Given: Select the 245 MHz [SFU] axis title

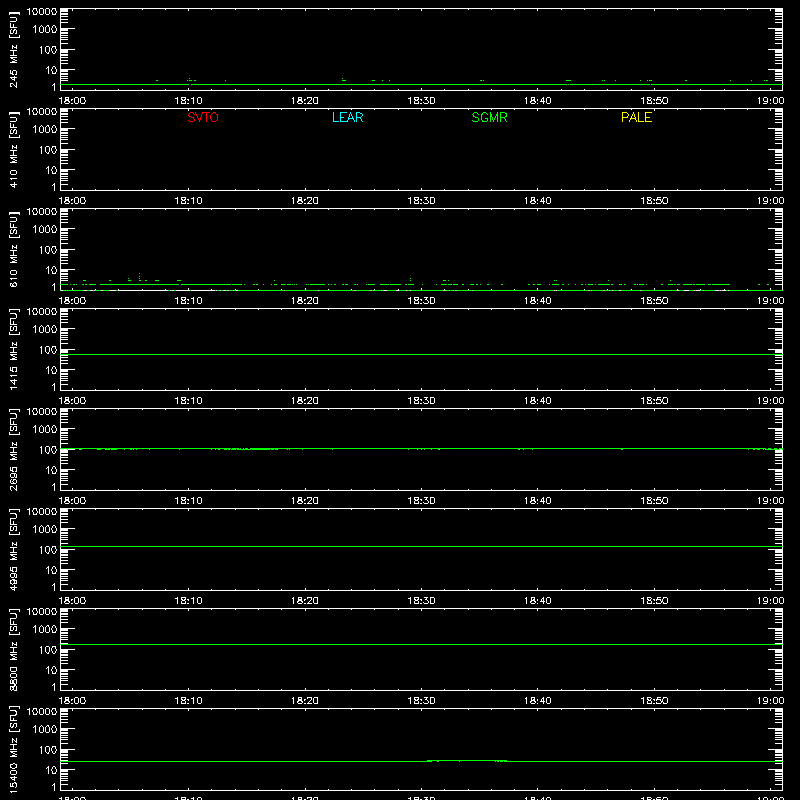Looking at the screenshot, I should click(x=13, y=49).
